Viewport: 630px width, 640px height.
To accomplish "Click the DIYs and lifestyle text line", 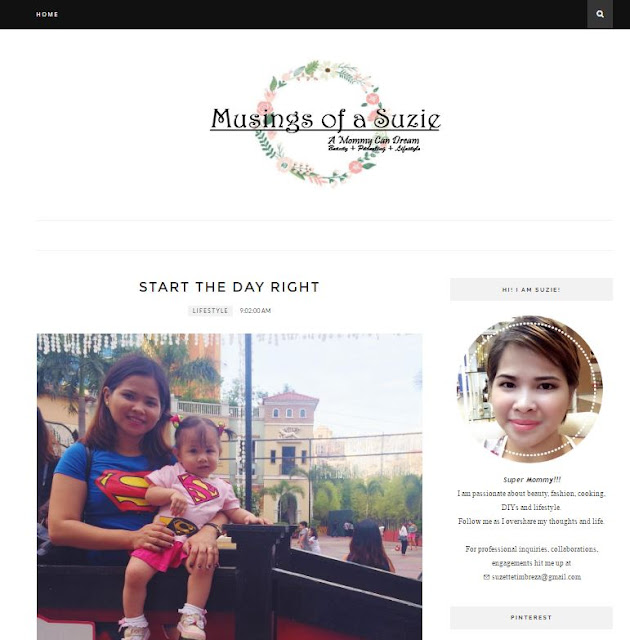I will 531,507.
